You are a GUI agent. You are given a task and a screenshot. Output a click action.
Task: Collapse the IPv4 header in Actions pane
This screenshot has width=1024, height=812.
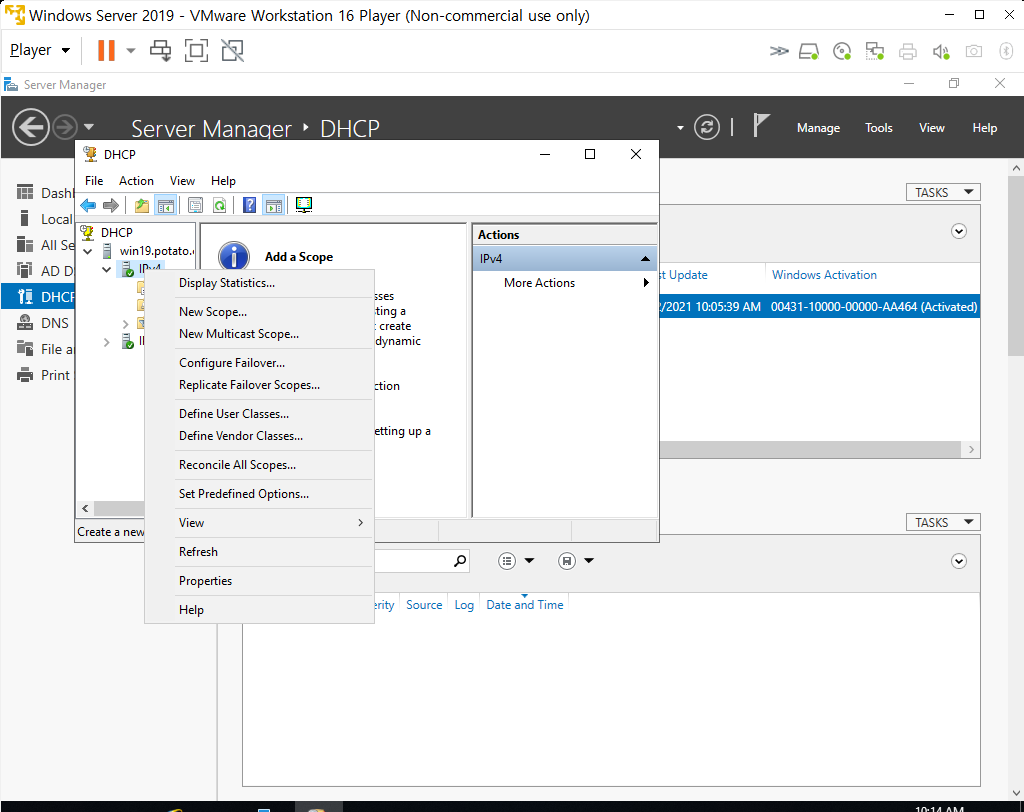(x=645, y=259)
